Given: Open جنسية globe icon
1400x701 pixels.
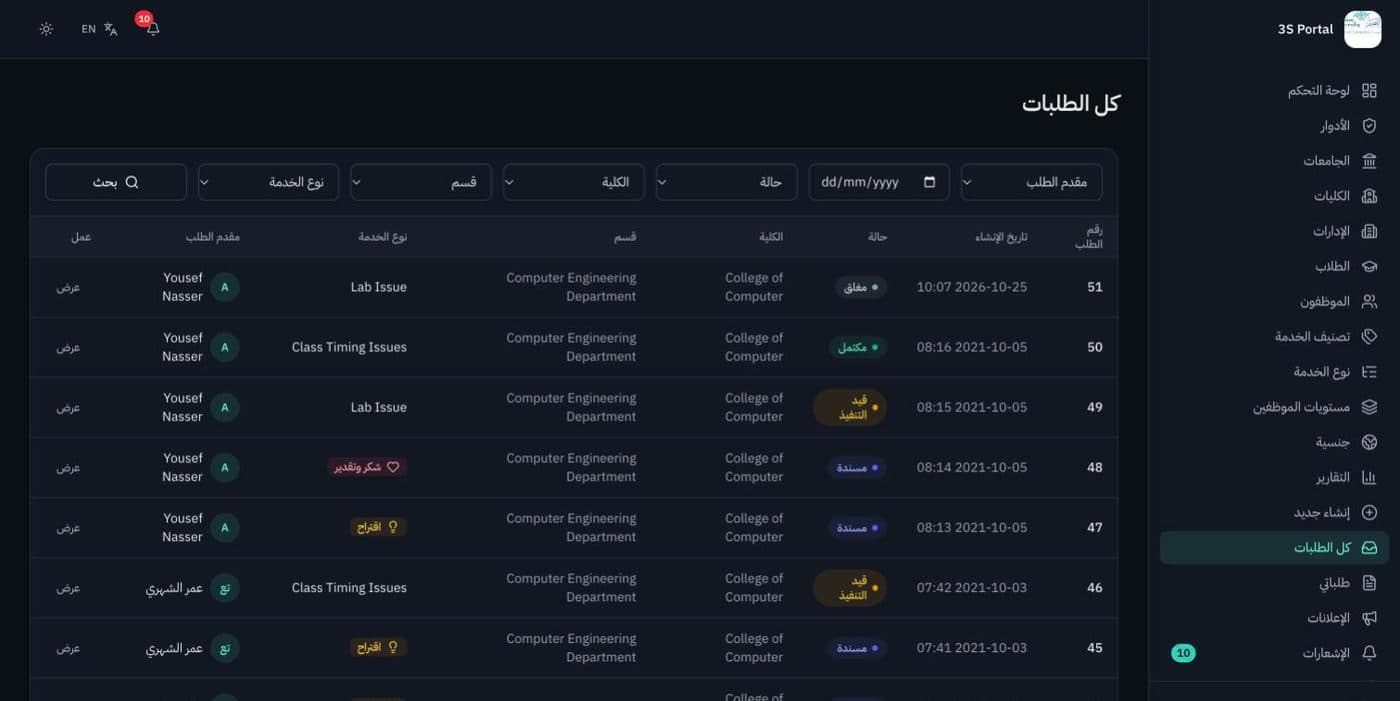Looking at the screenshot, I should pos(1369,442).
